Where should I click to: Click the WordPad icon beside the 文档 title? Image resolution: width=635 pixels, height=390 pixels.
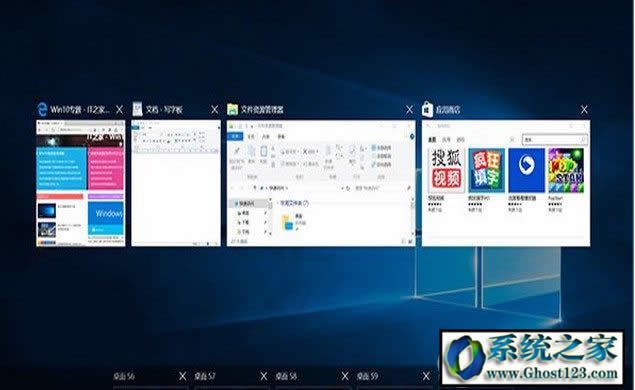(x=138, y=109)
